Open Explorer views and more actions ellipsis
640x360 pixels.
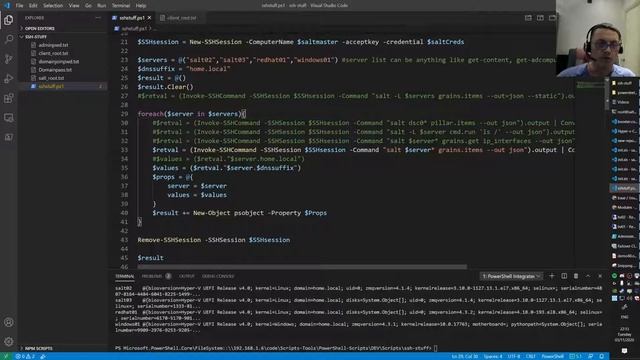(98, 18)
